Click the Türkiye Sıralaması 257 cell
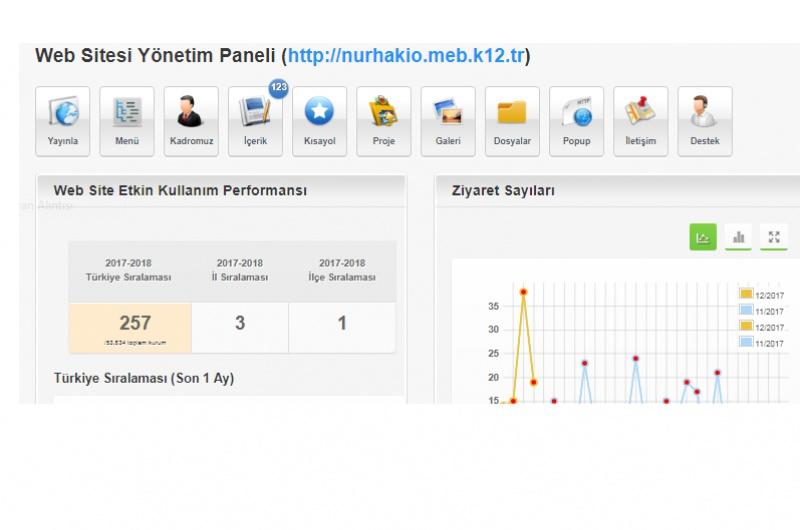800x530 pixels. 135,327
